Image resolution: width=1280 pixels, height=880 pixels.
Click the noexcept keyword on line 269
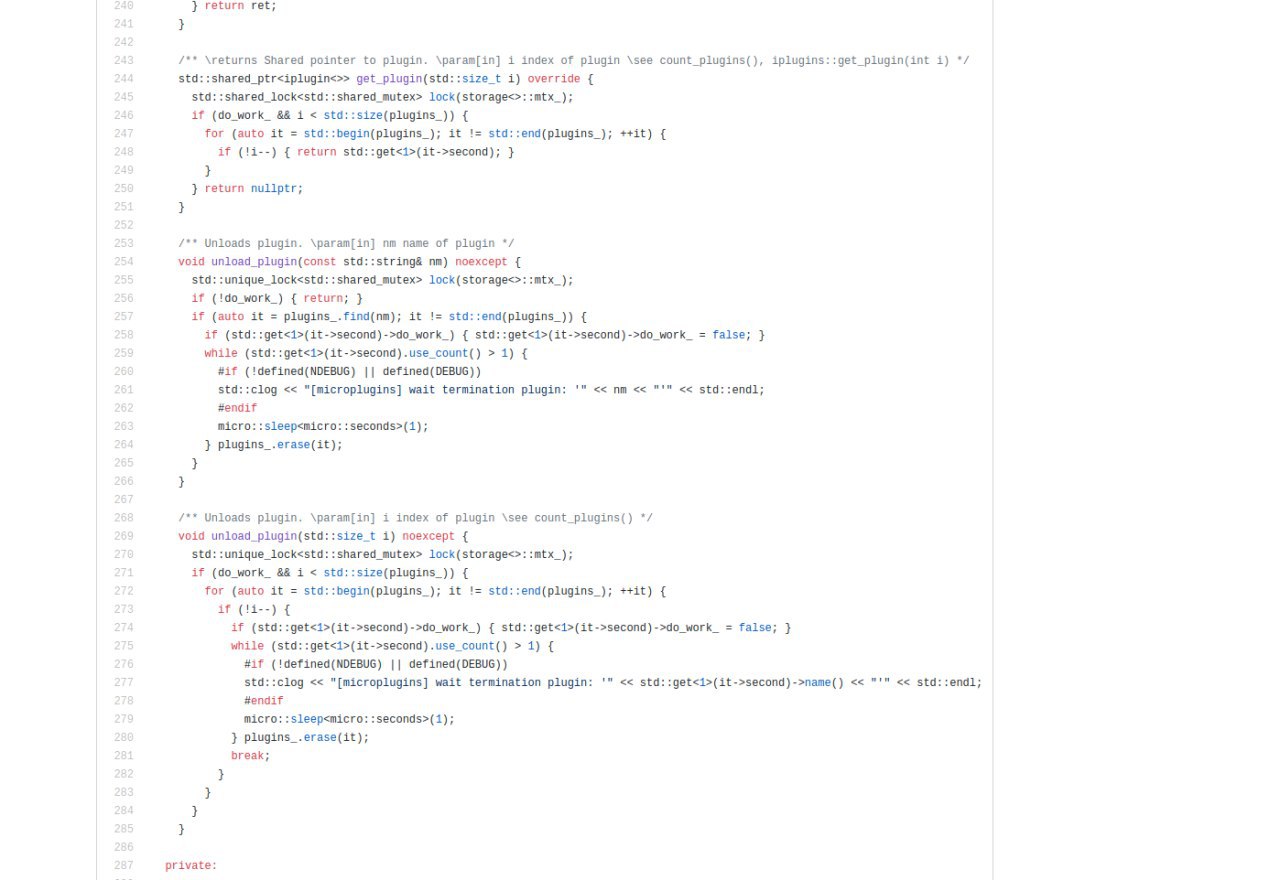(x=428, y=536)
